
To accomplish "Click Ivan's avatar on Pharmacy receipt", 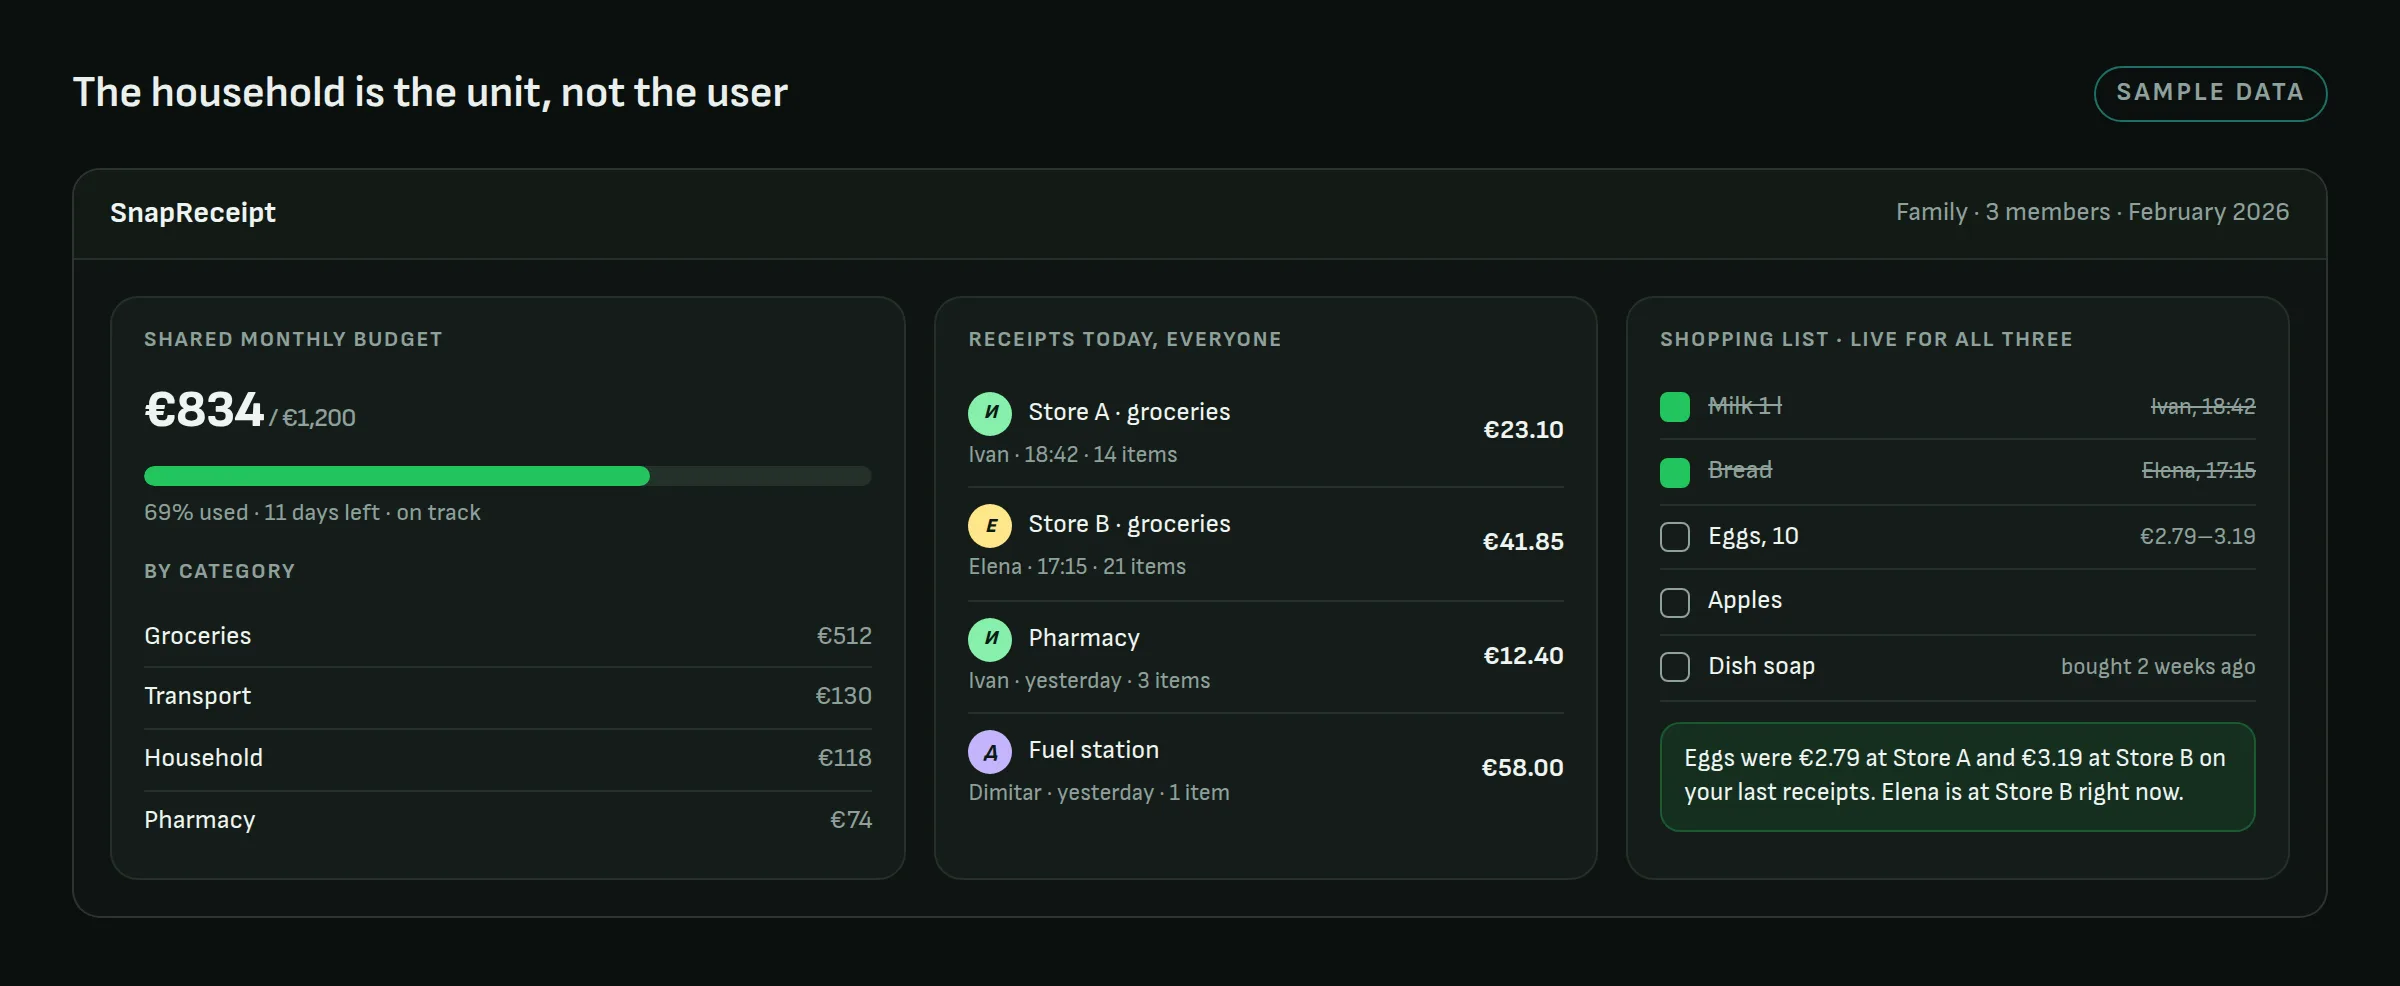I will pyautogui.click(x=990, y=639).
